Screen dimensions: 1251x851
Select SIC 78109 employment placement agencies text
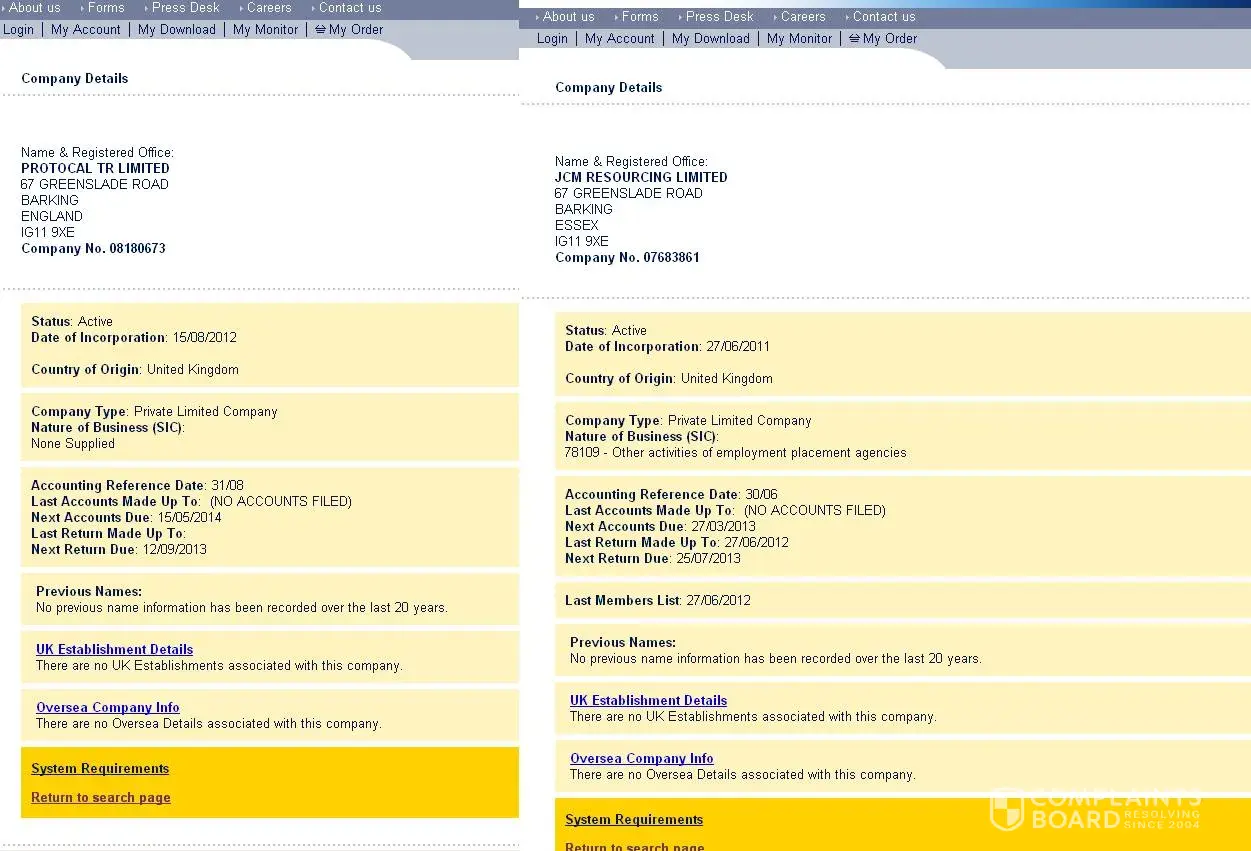(736, 453)
